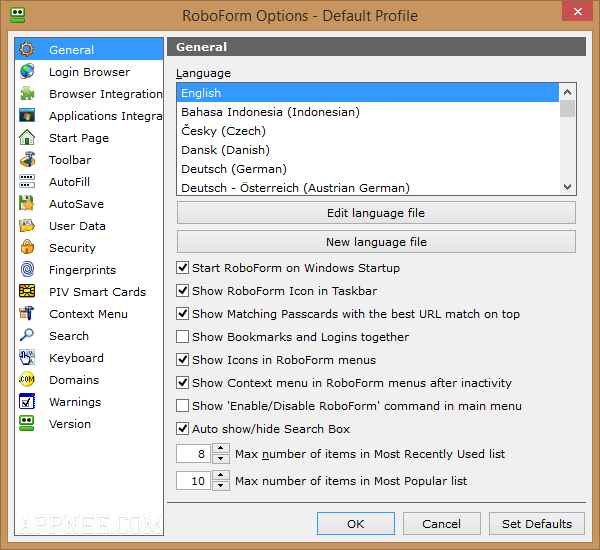Toggle Auto show/hide Search Box
Screen dimensions: 600x550
point(183,428)
